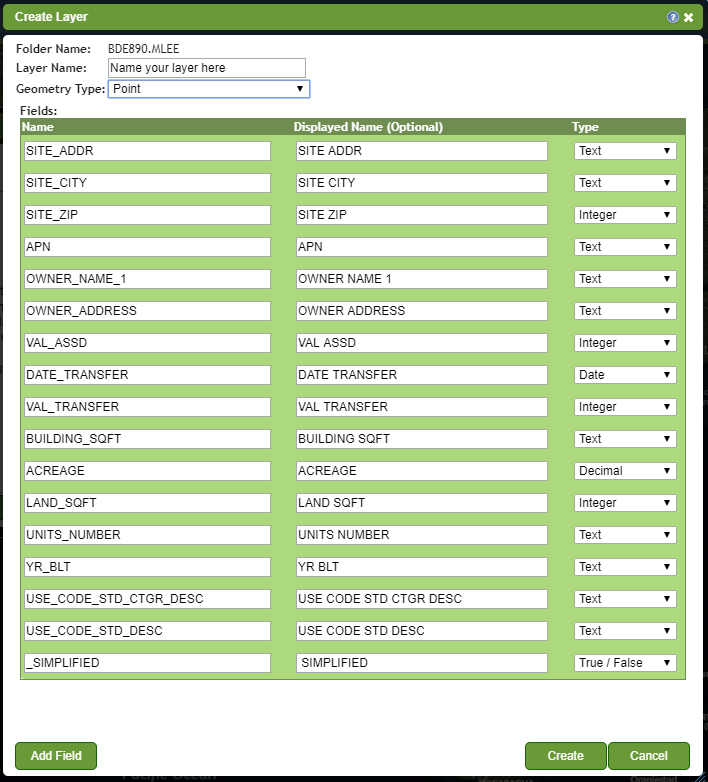Open the Type dropdown for SITE_CITY
The image size is (708, 782).
click(625, 183)
